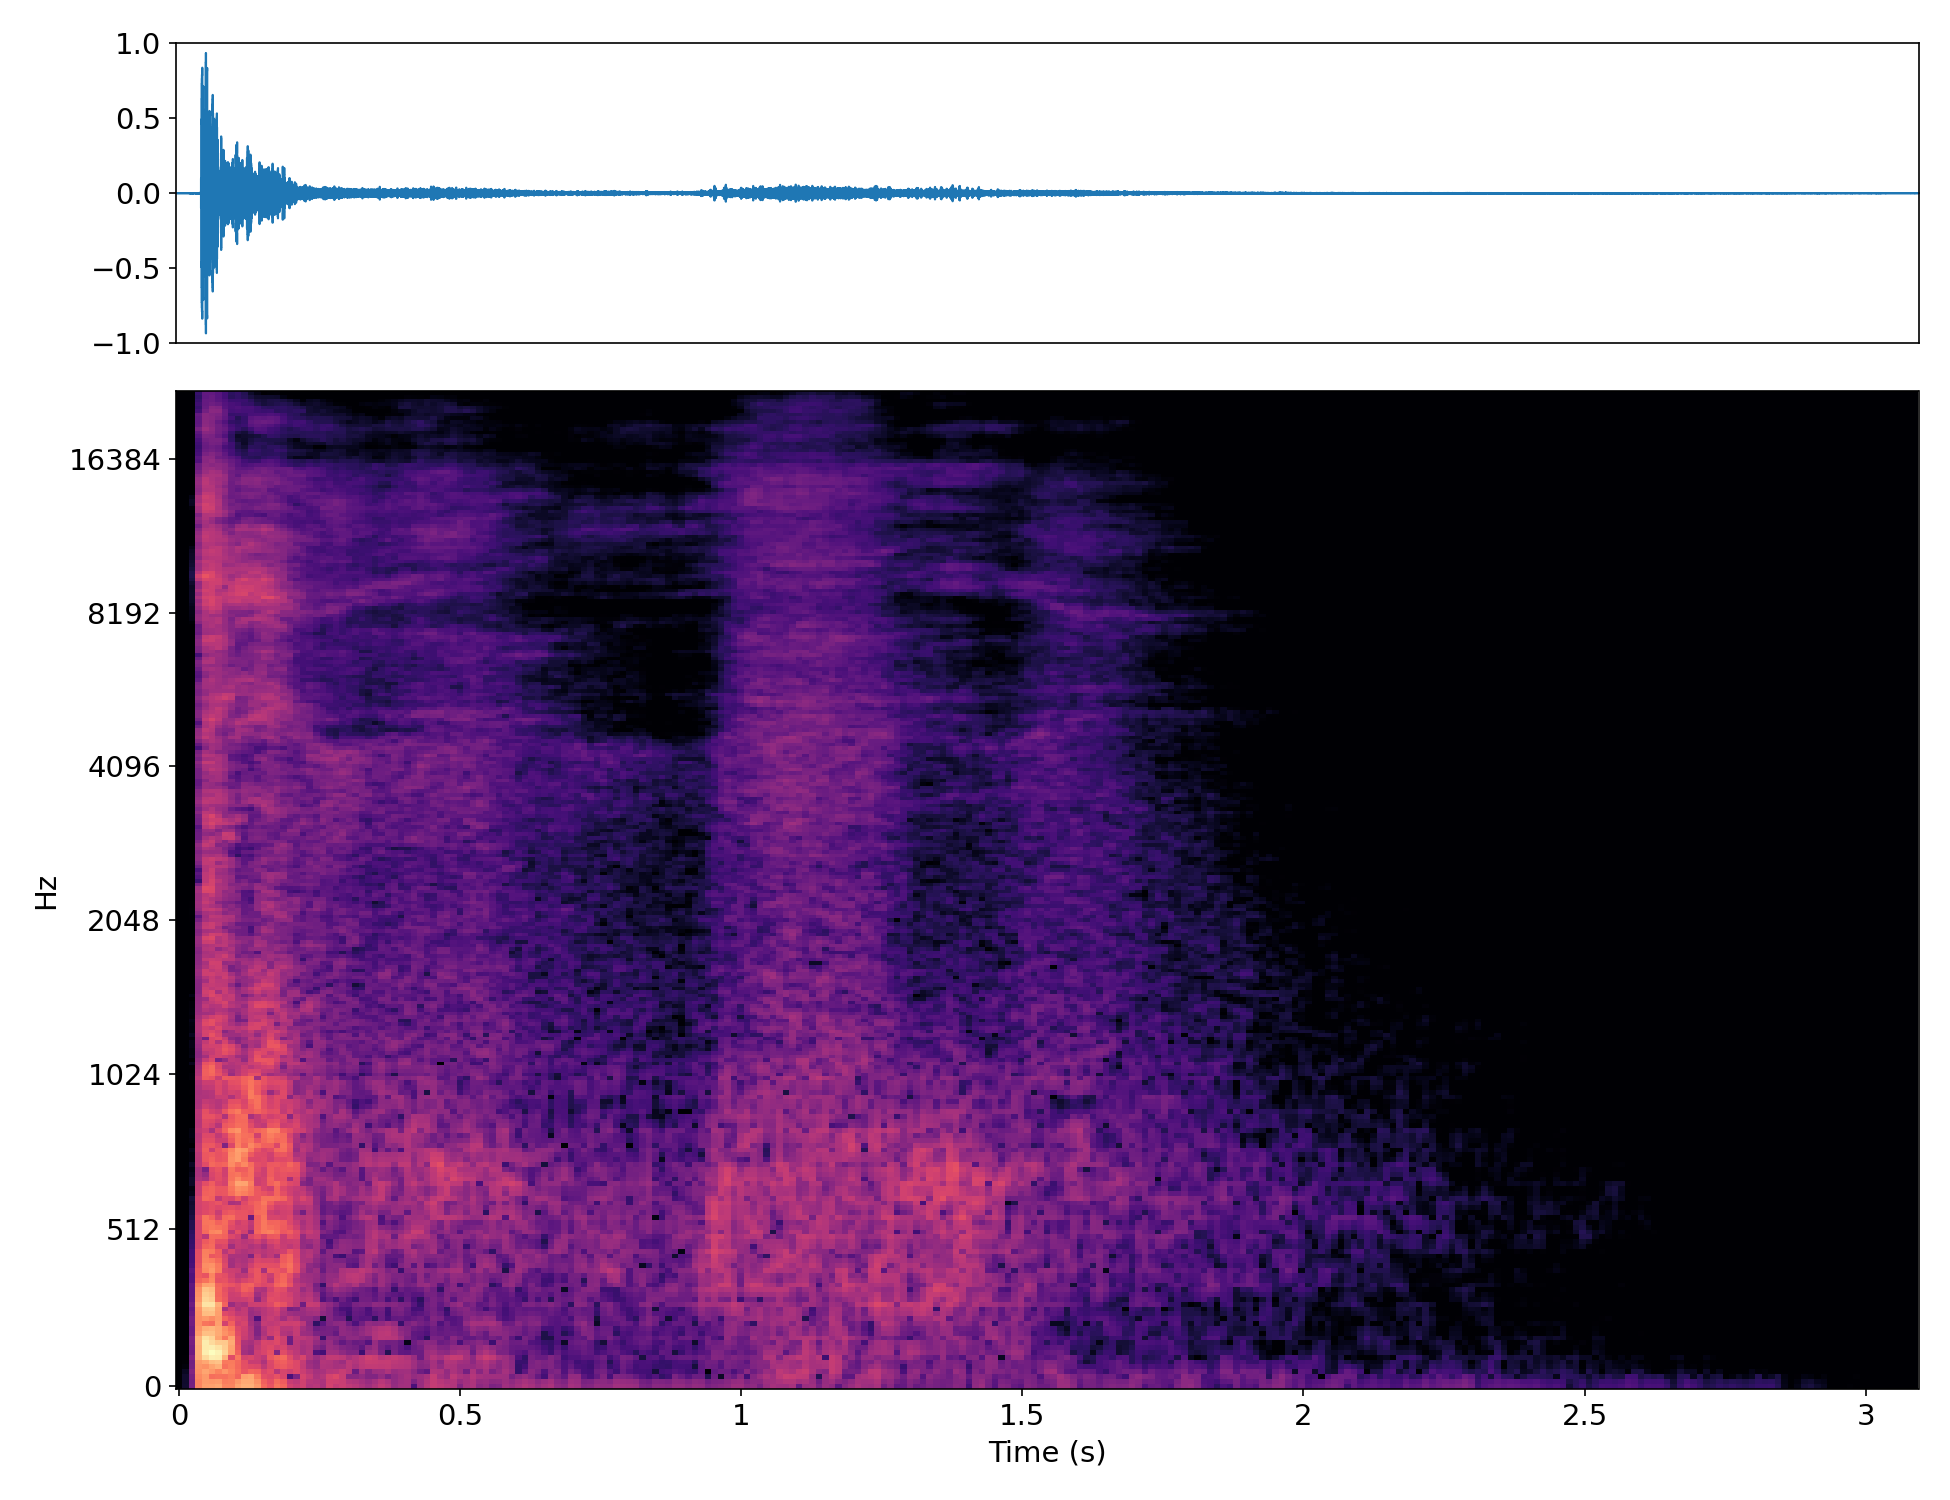Click the 1024 Hz tick label
The width and height of the screenshot is (1950, 1500).
123,1076
